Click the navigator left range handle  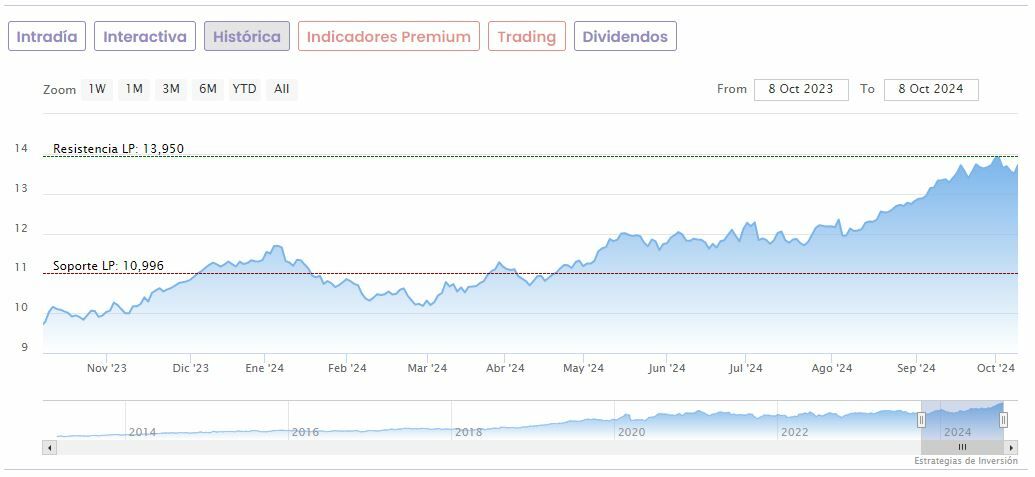point(921,420)
